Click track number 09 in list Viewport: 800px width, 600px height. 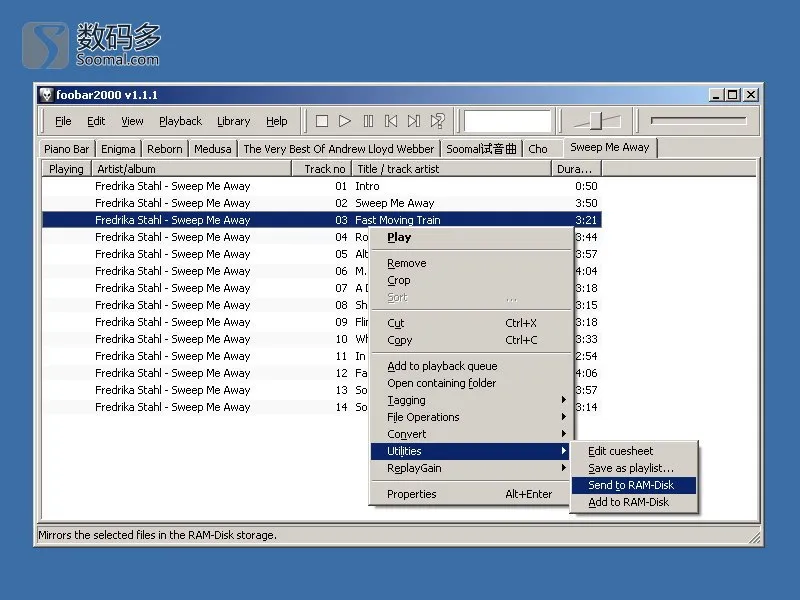pos(341,322)
